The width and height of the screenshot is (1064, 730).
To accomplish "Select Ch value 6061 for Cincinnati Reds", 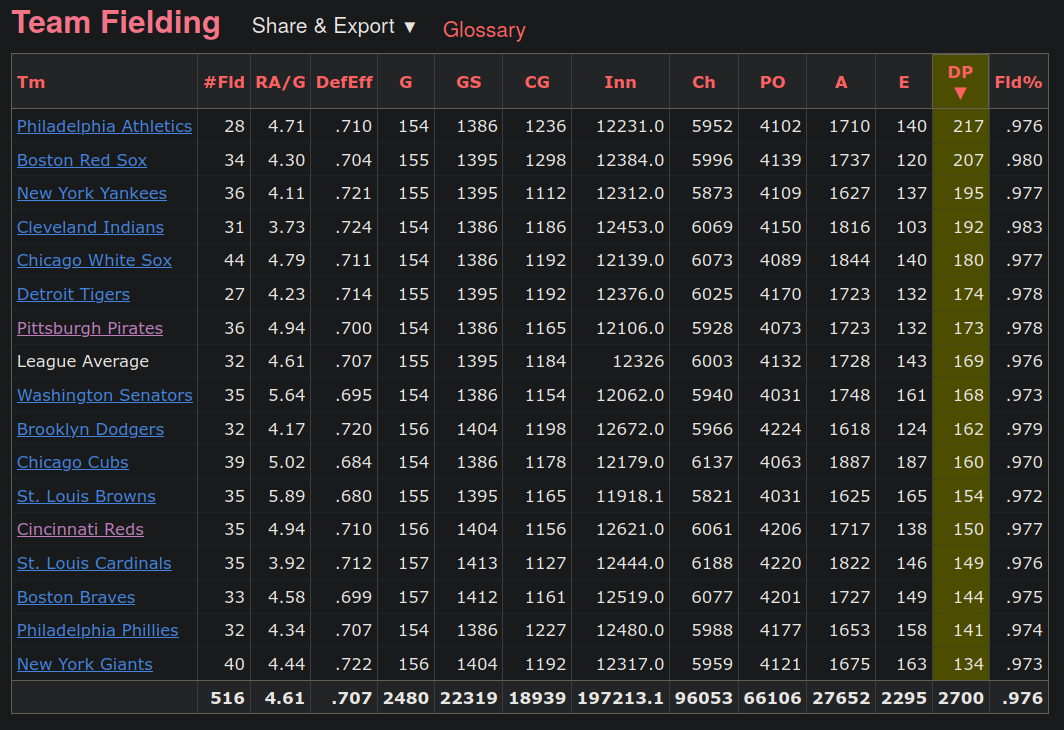I will point(712,529).
